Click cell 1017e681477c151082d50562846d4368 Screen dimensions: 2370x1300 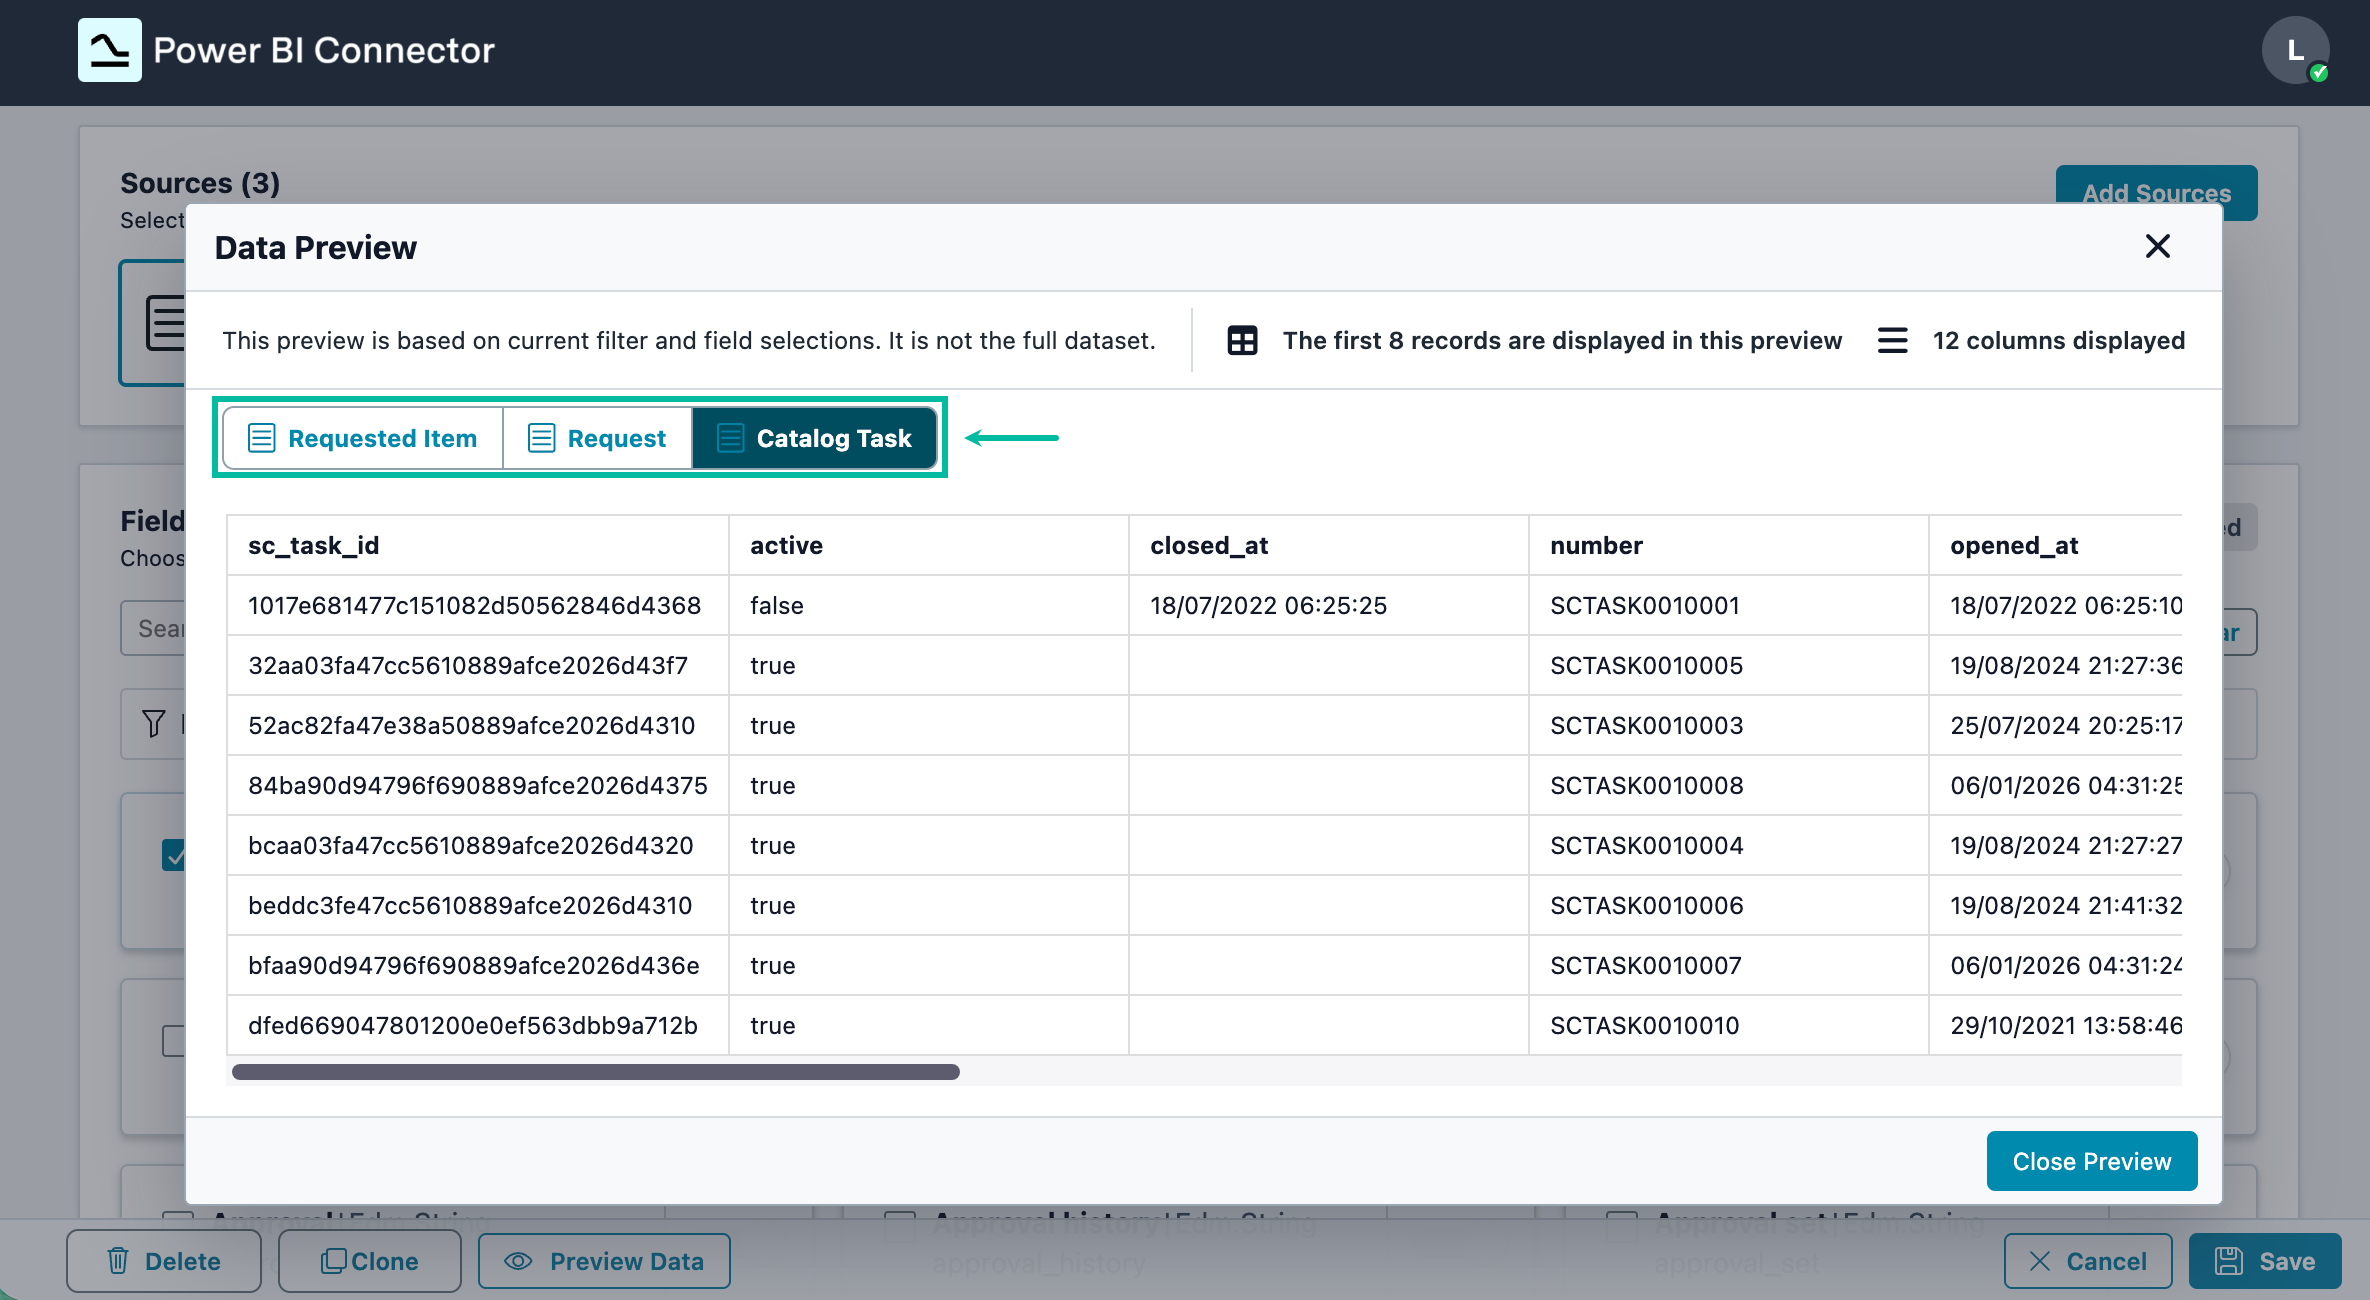pyautogui.click(x=478, y=605)
